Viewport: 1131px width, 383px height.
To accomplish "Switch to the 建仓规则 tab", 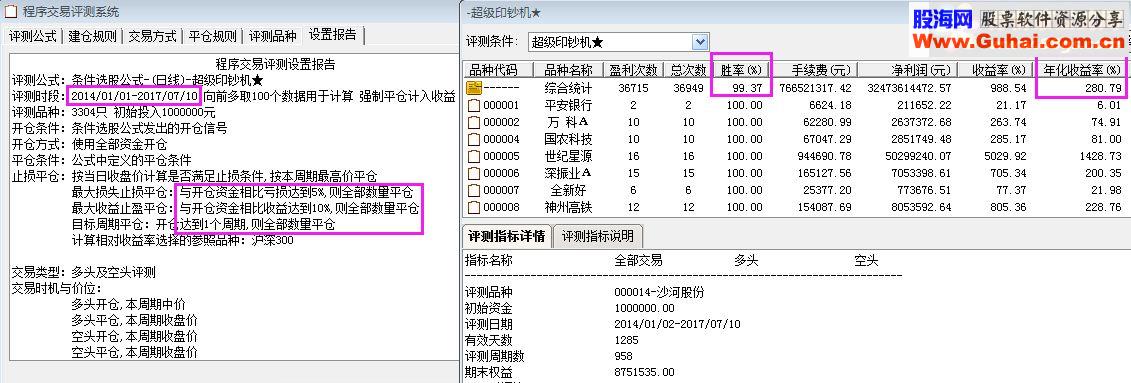I will pyautogui.click(x=92, y=36).
